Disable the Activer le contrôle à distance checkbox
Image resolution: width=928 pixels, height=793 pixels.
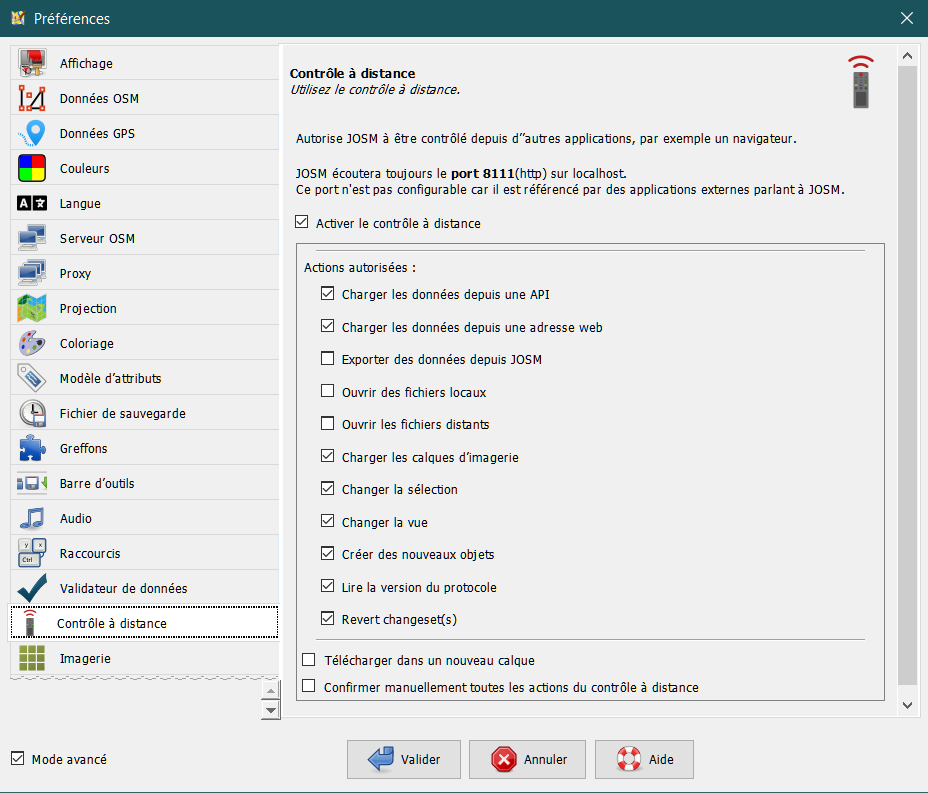(303, 223)
